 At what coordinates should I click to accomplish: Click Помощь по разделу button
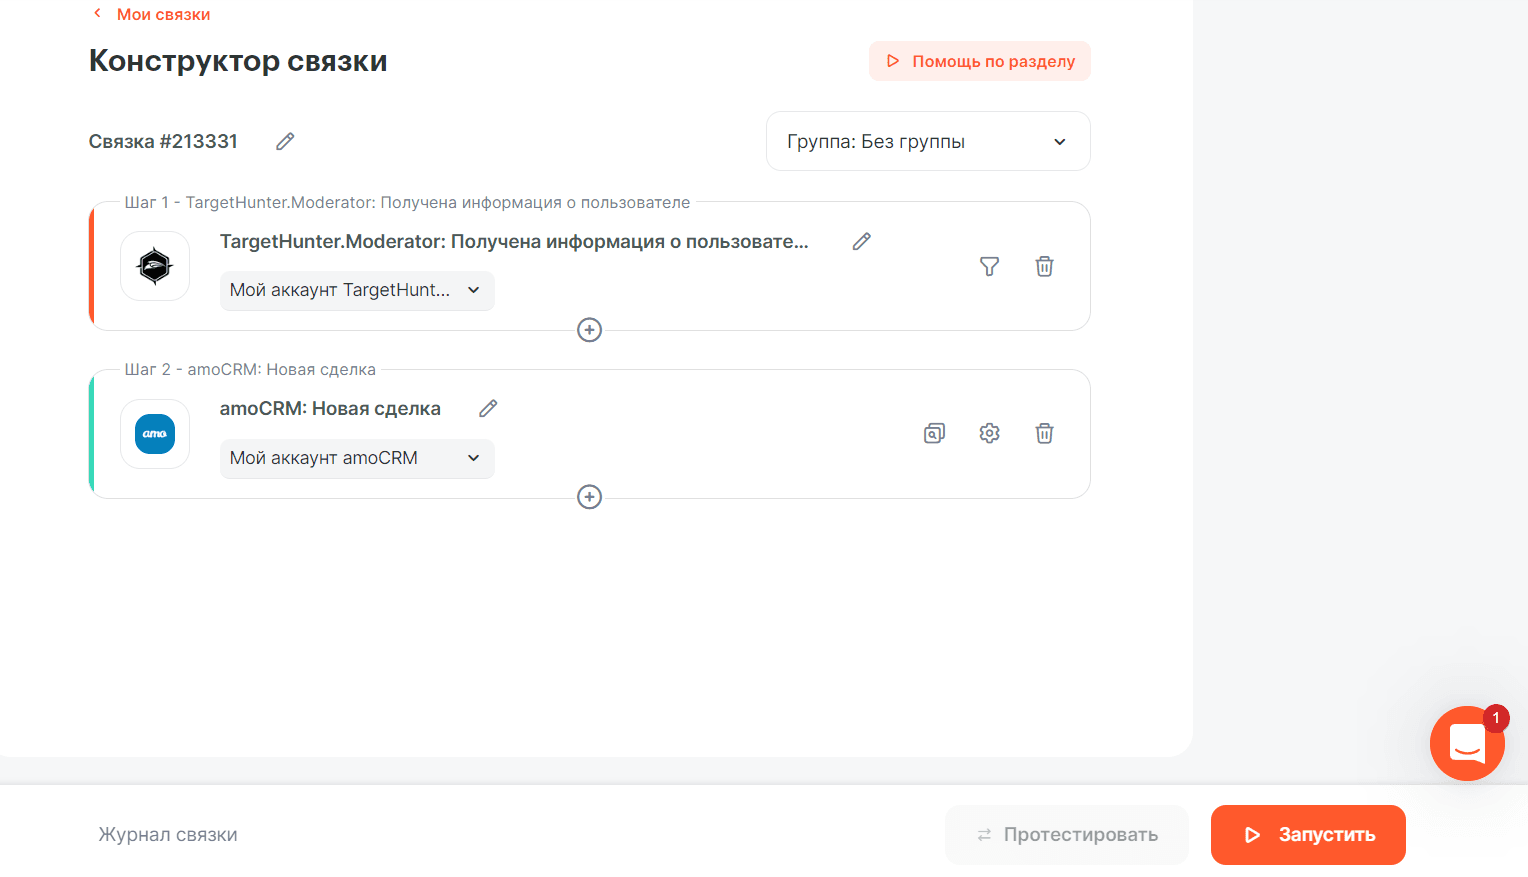coord(979,61)
